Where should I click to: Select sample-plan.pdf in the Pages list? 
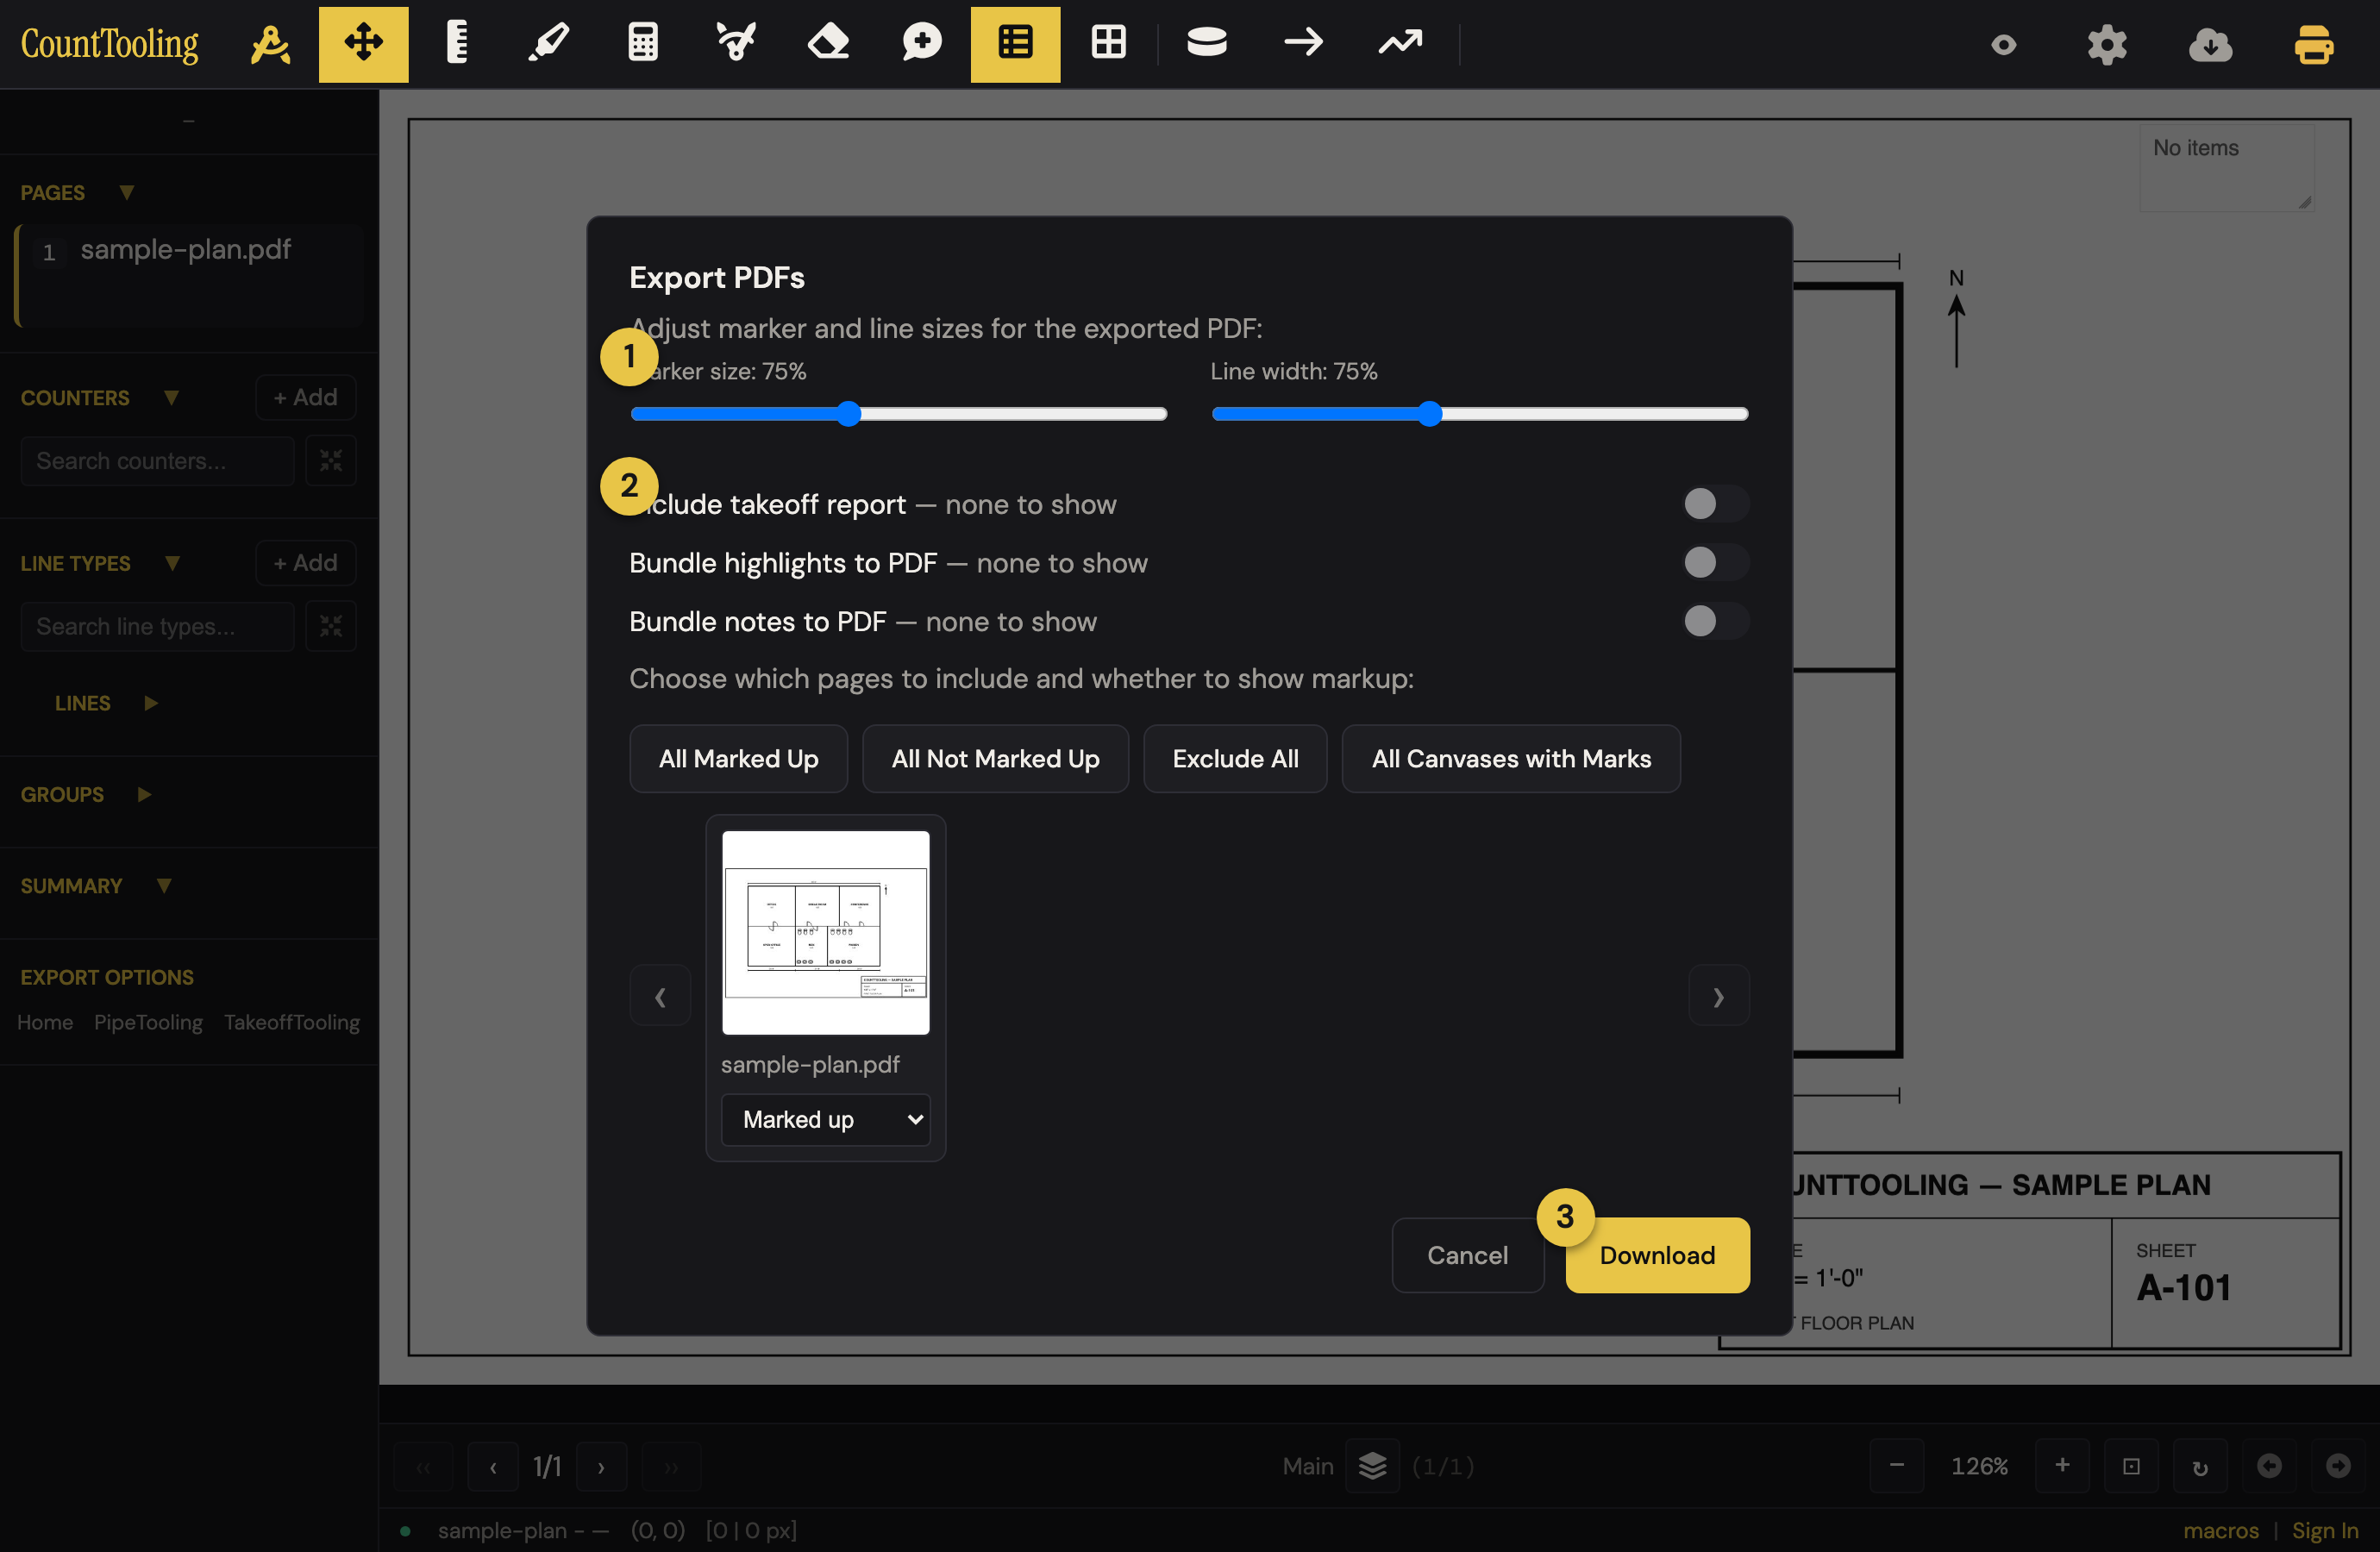click(x=190, y=275)
